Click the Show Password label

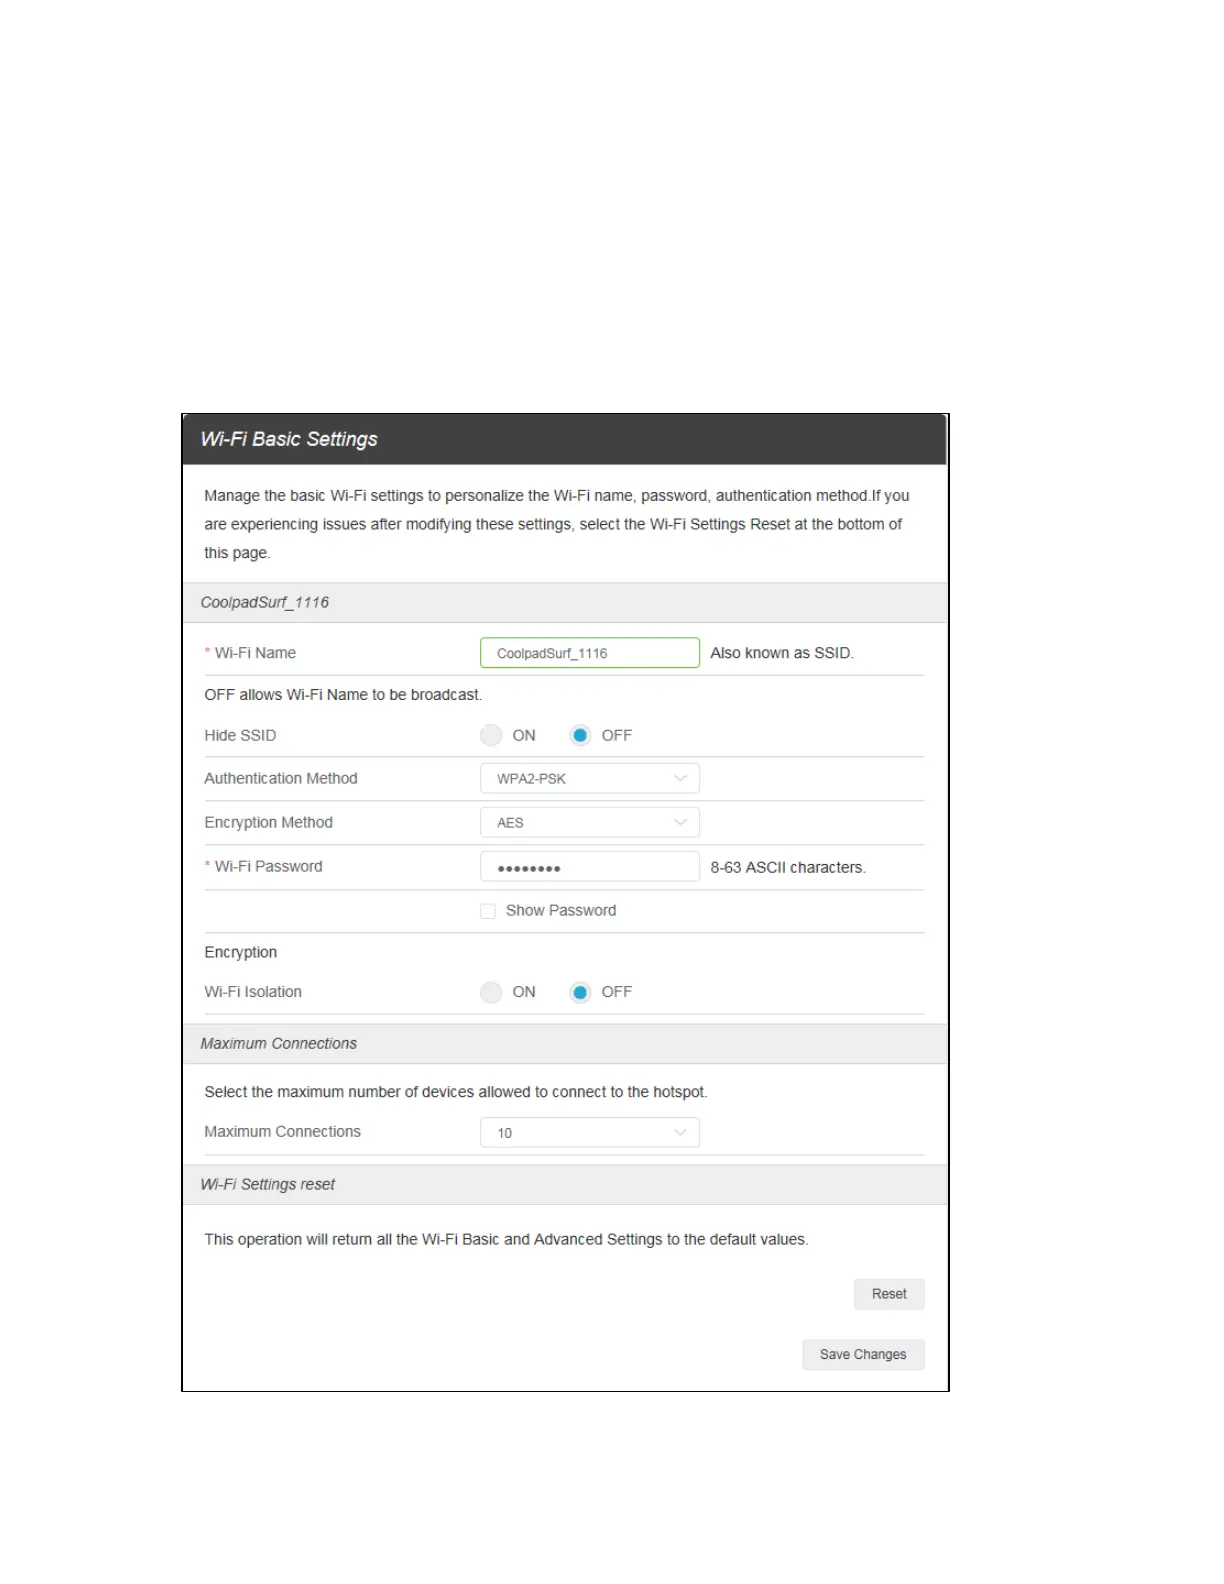tap(561, 910)
